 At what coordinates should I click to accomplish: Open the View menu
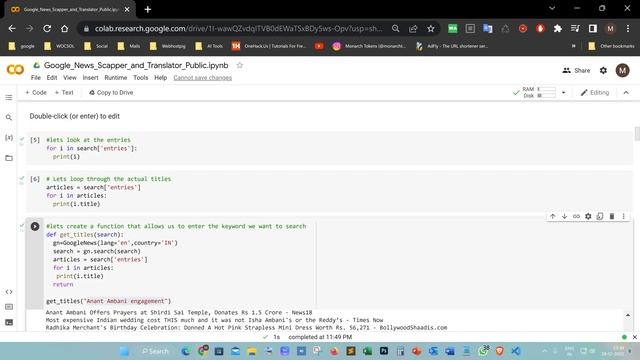[x=70, y=78]
